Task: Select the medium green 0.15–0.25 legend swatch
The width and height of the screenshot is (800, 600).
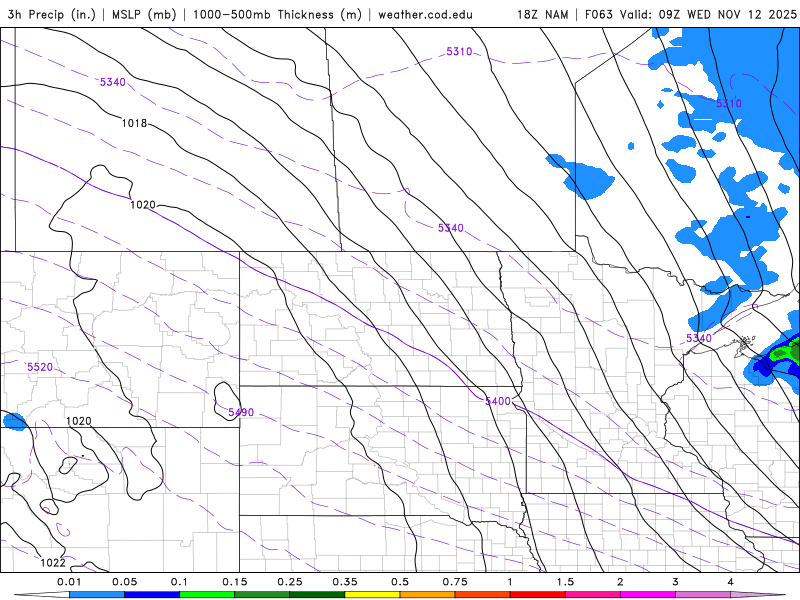Action: tap(262, 595)
